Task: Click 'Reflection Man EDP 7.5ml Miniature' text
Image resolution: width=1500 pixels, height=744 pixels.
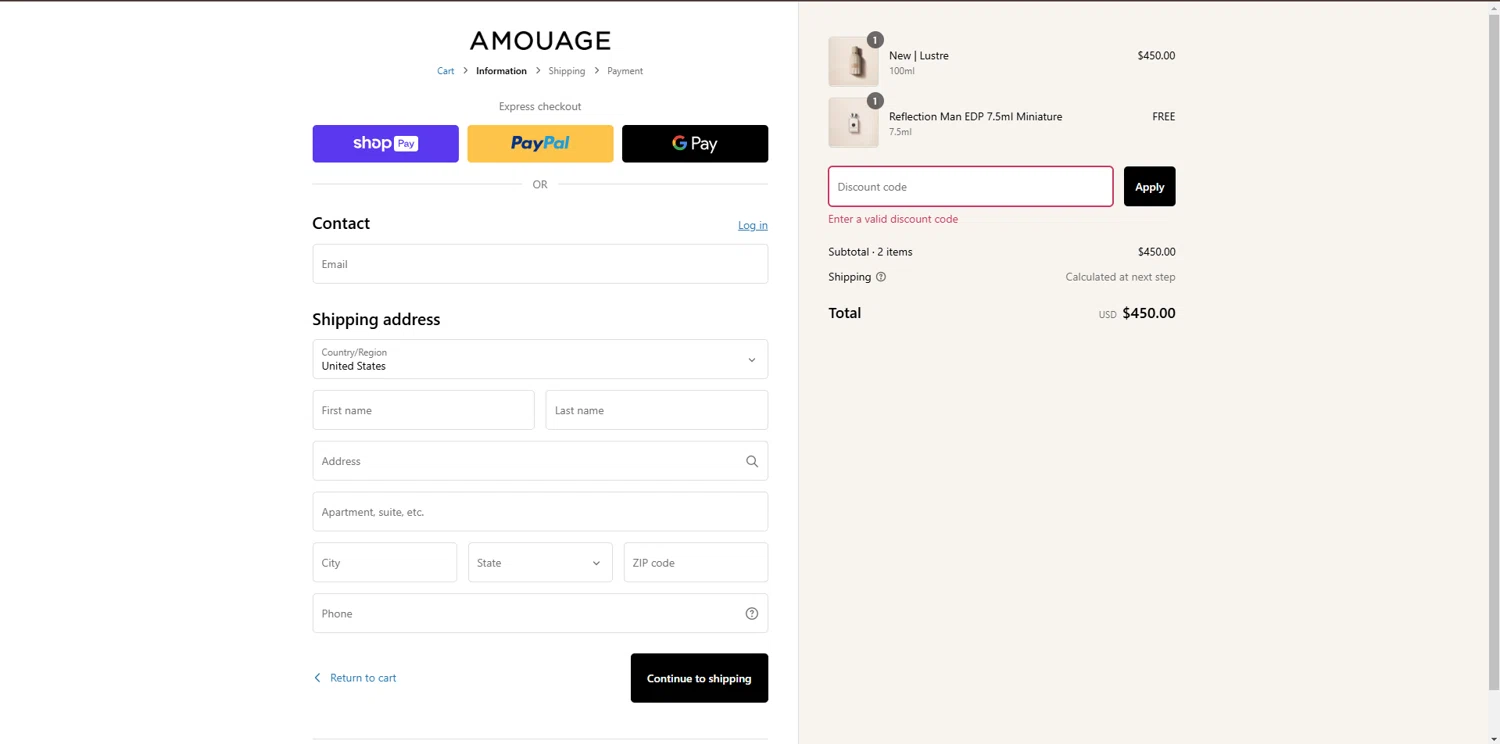Action: [x=976, y=117]
